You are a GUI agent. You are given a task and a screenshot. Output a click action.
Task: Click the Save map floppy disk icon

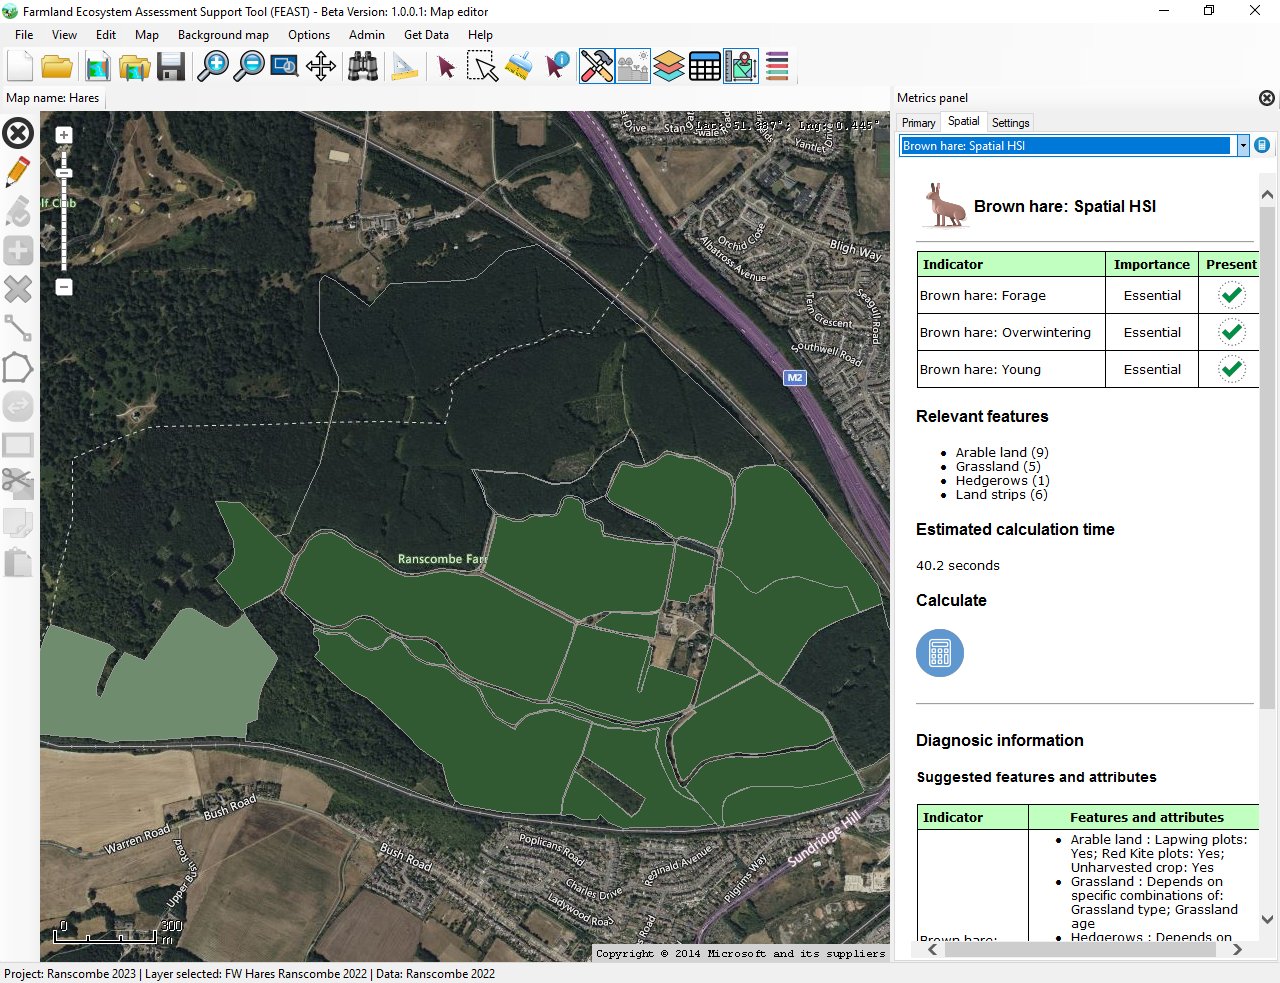[171, 67]
